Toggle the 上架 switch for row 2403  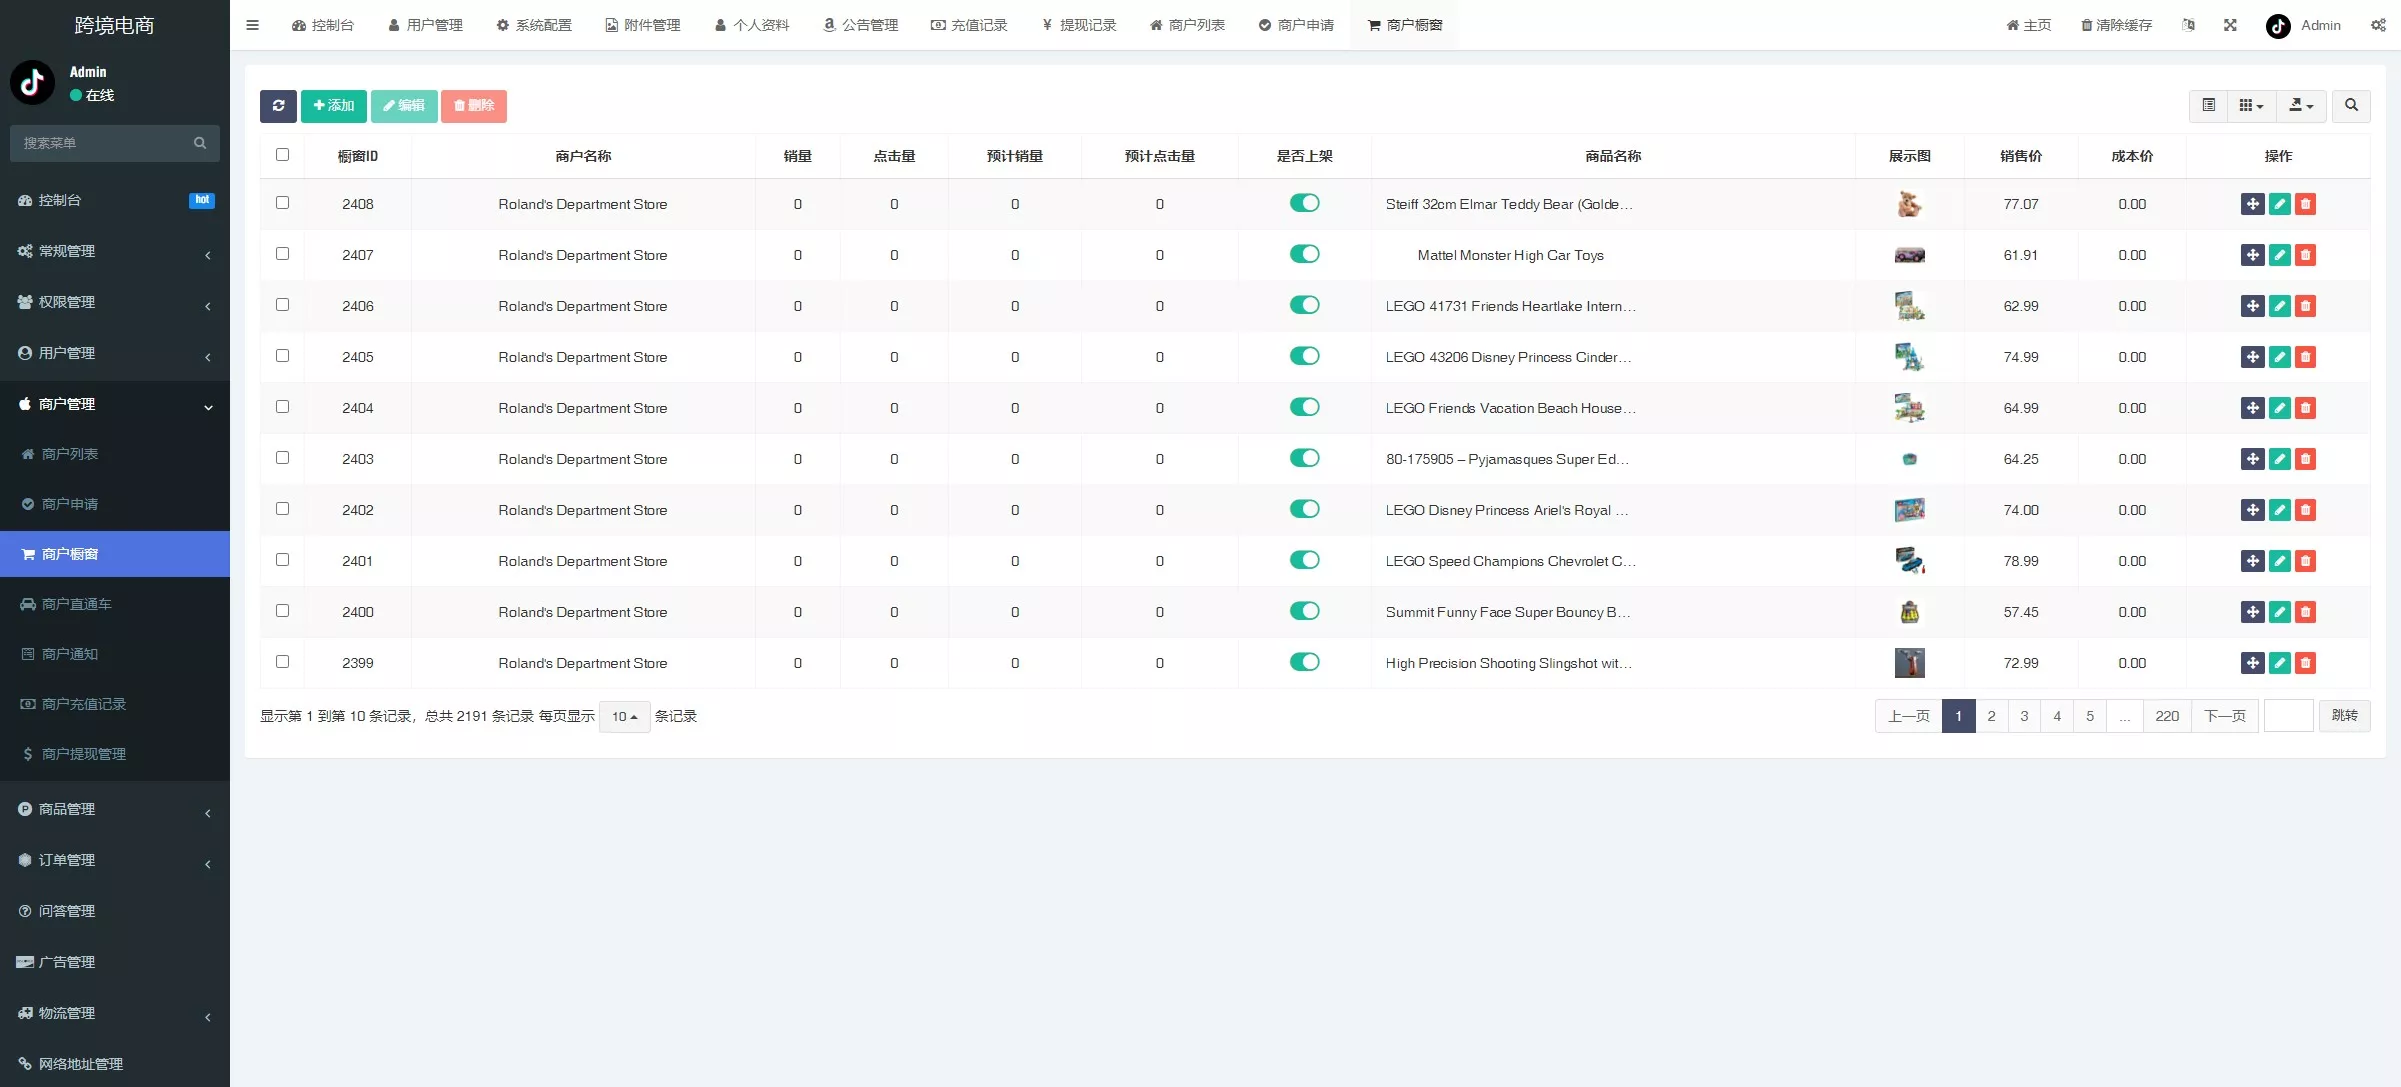pyautogui.click(x=1305, y=458)
